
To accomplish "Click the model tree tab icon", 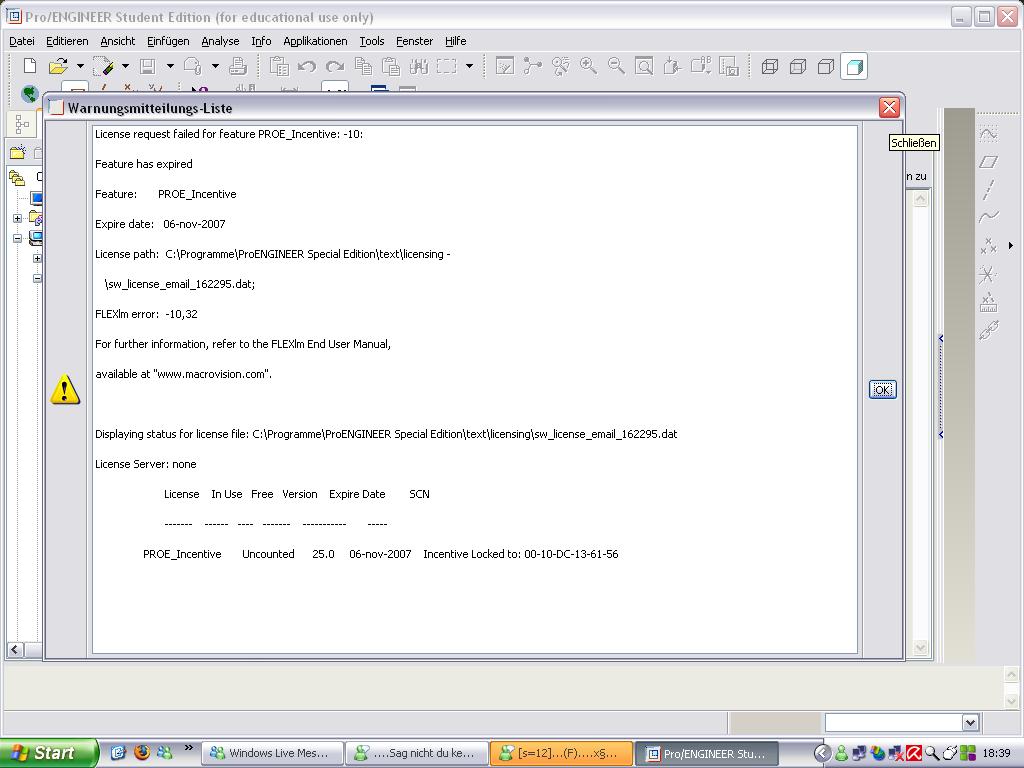I will click(x=22, y=123).
